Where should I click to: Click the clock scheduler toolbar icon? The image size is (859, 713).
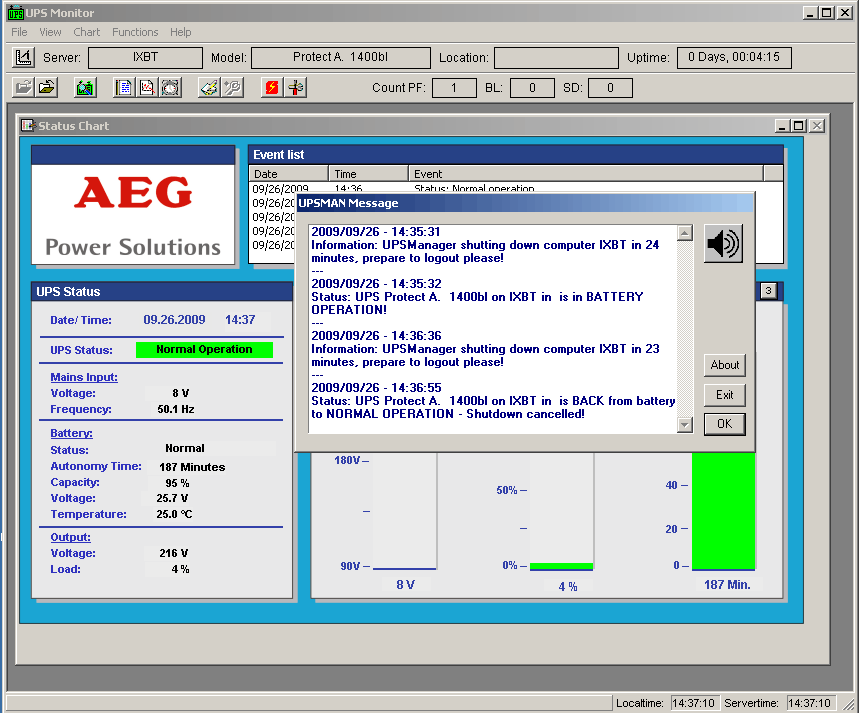pos(170,88)
